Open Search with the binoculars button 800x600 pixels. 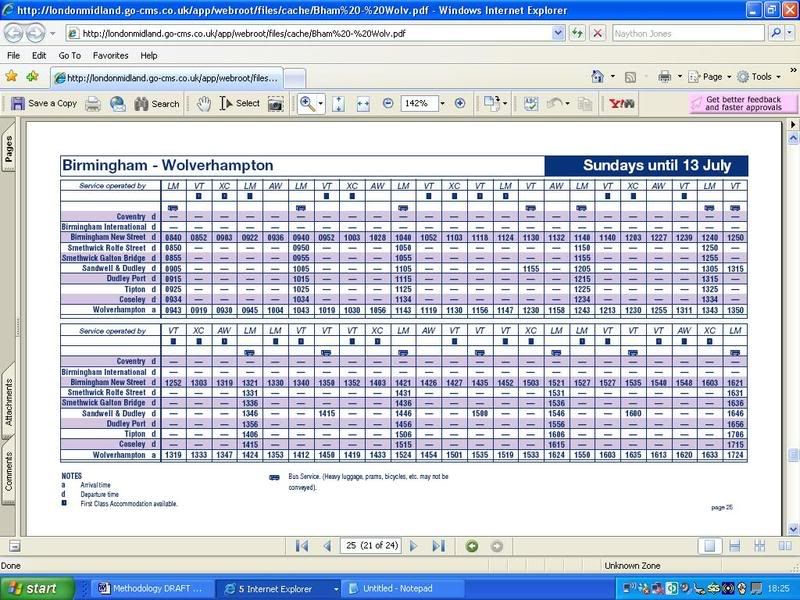[157, 104]
